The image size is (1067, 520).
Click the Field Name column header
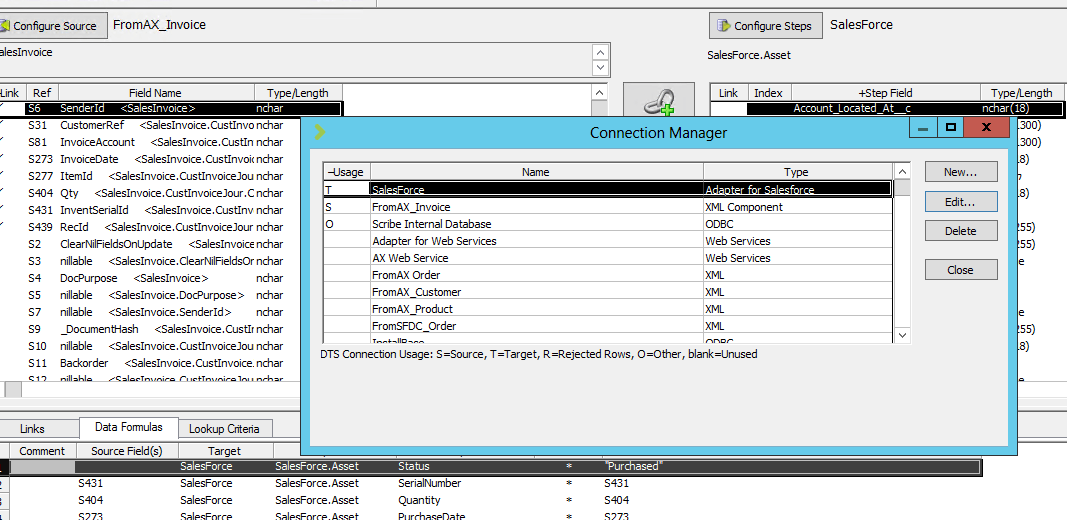tap(157, 93)
